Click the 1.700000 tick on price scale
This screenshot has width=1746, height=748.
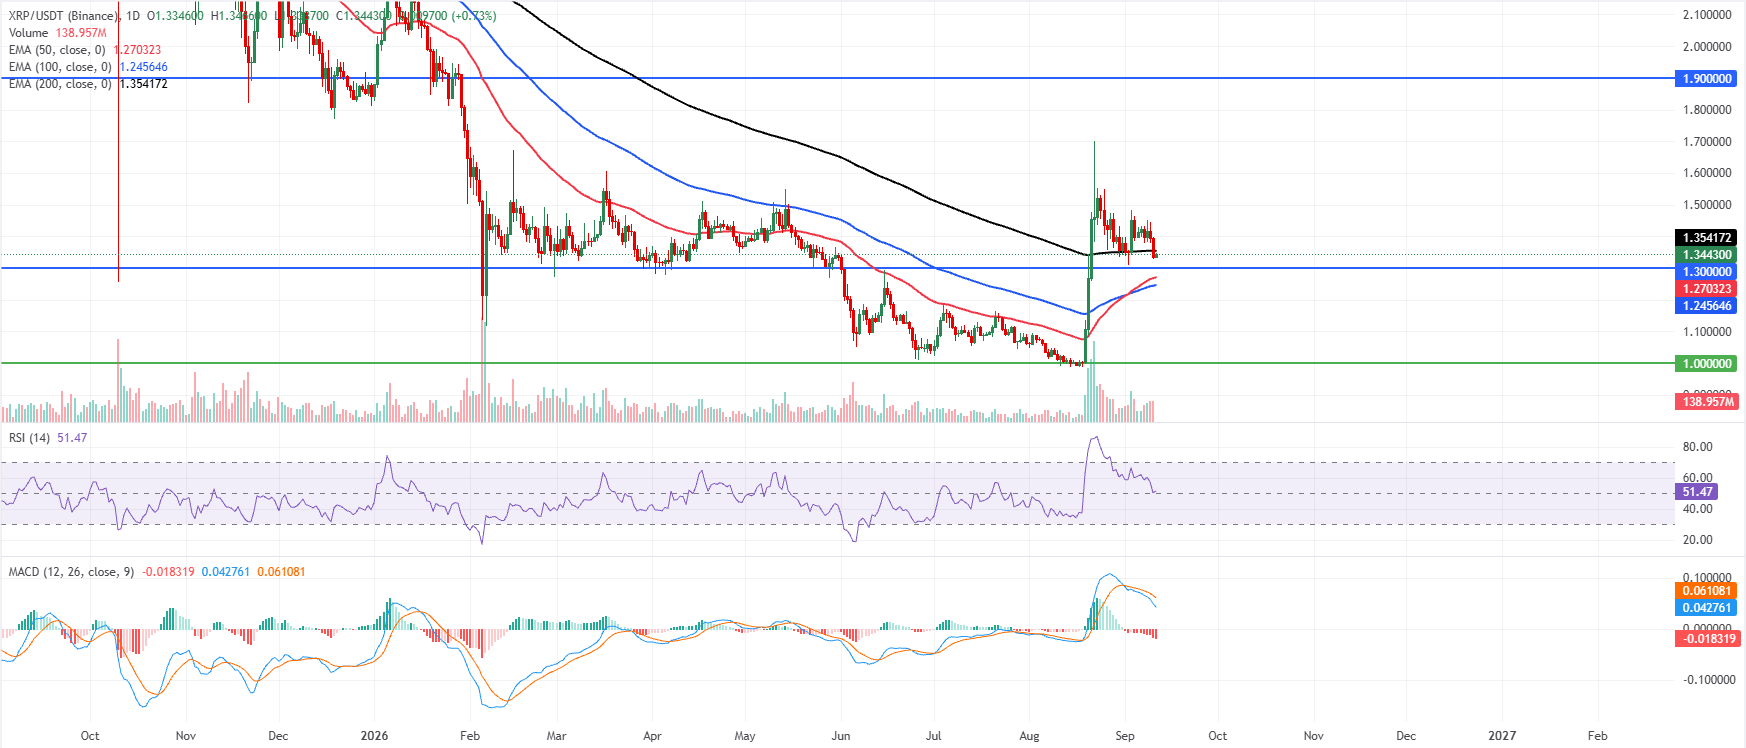[1707, 142]
